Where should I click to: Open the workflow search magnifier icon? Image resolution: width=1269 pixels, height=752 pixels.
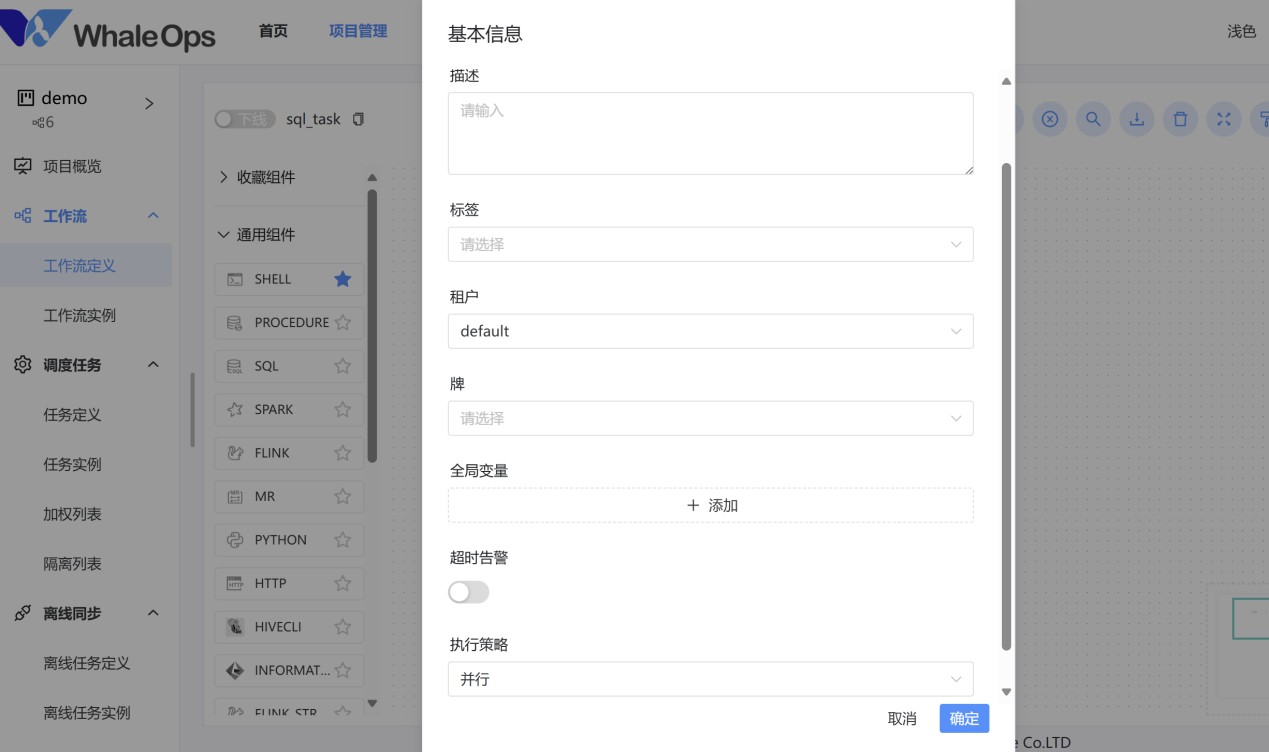[x=1092, y=119]
